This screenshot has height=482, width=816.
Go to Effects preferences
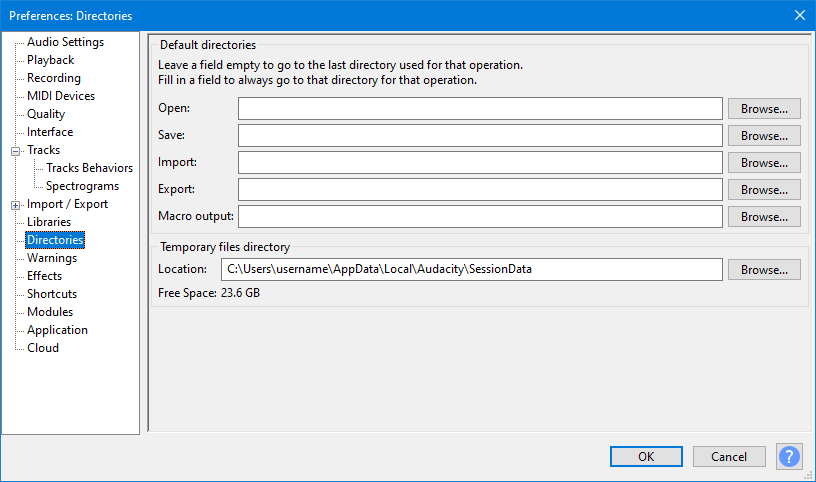pyautogui.click(x=44, y=276)
